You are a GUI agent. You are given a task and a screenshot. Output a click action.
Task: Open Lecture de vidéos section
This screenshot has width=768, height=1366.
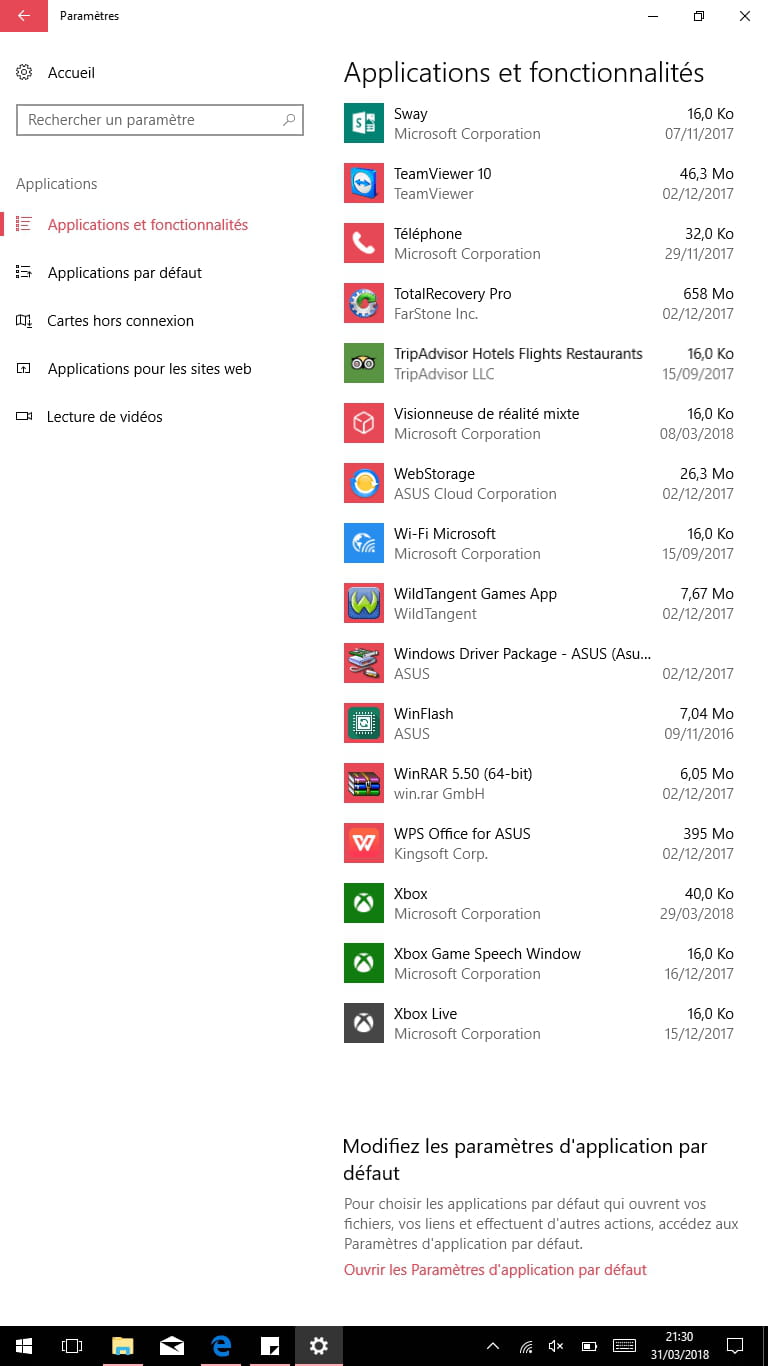[x=104, y=417]
